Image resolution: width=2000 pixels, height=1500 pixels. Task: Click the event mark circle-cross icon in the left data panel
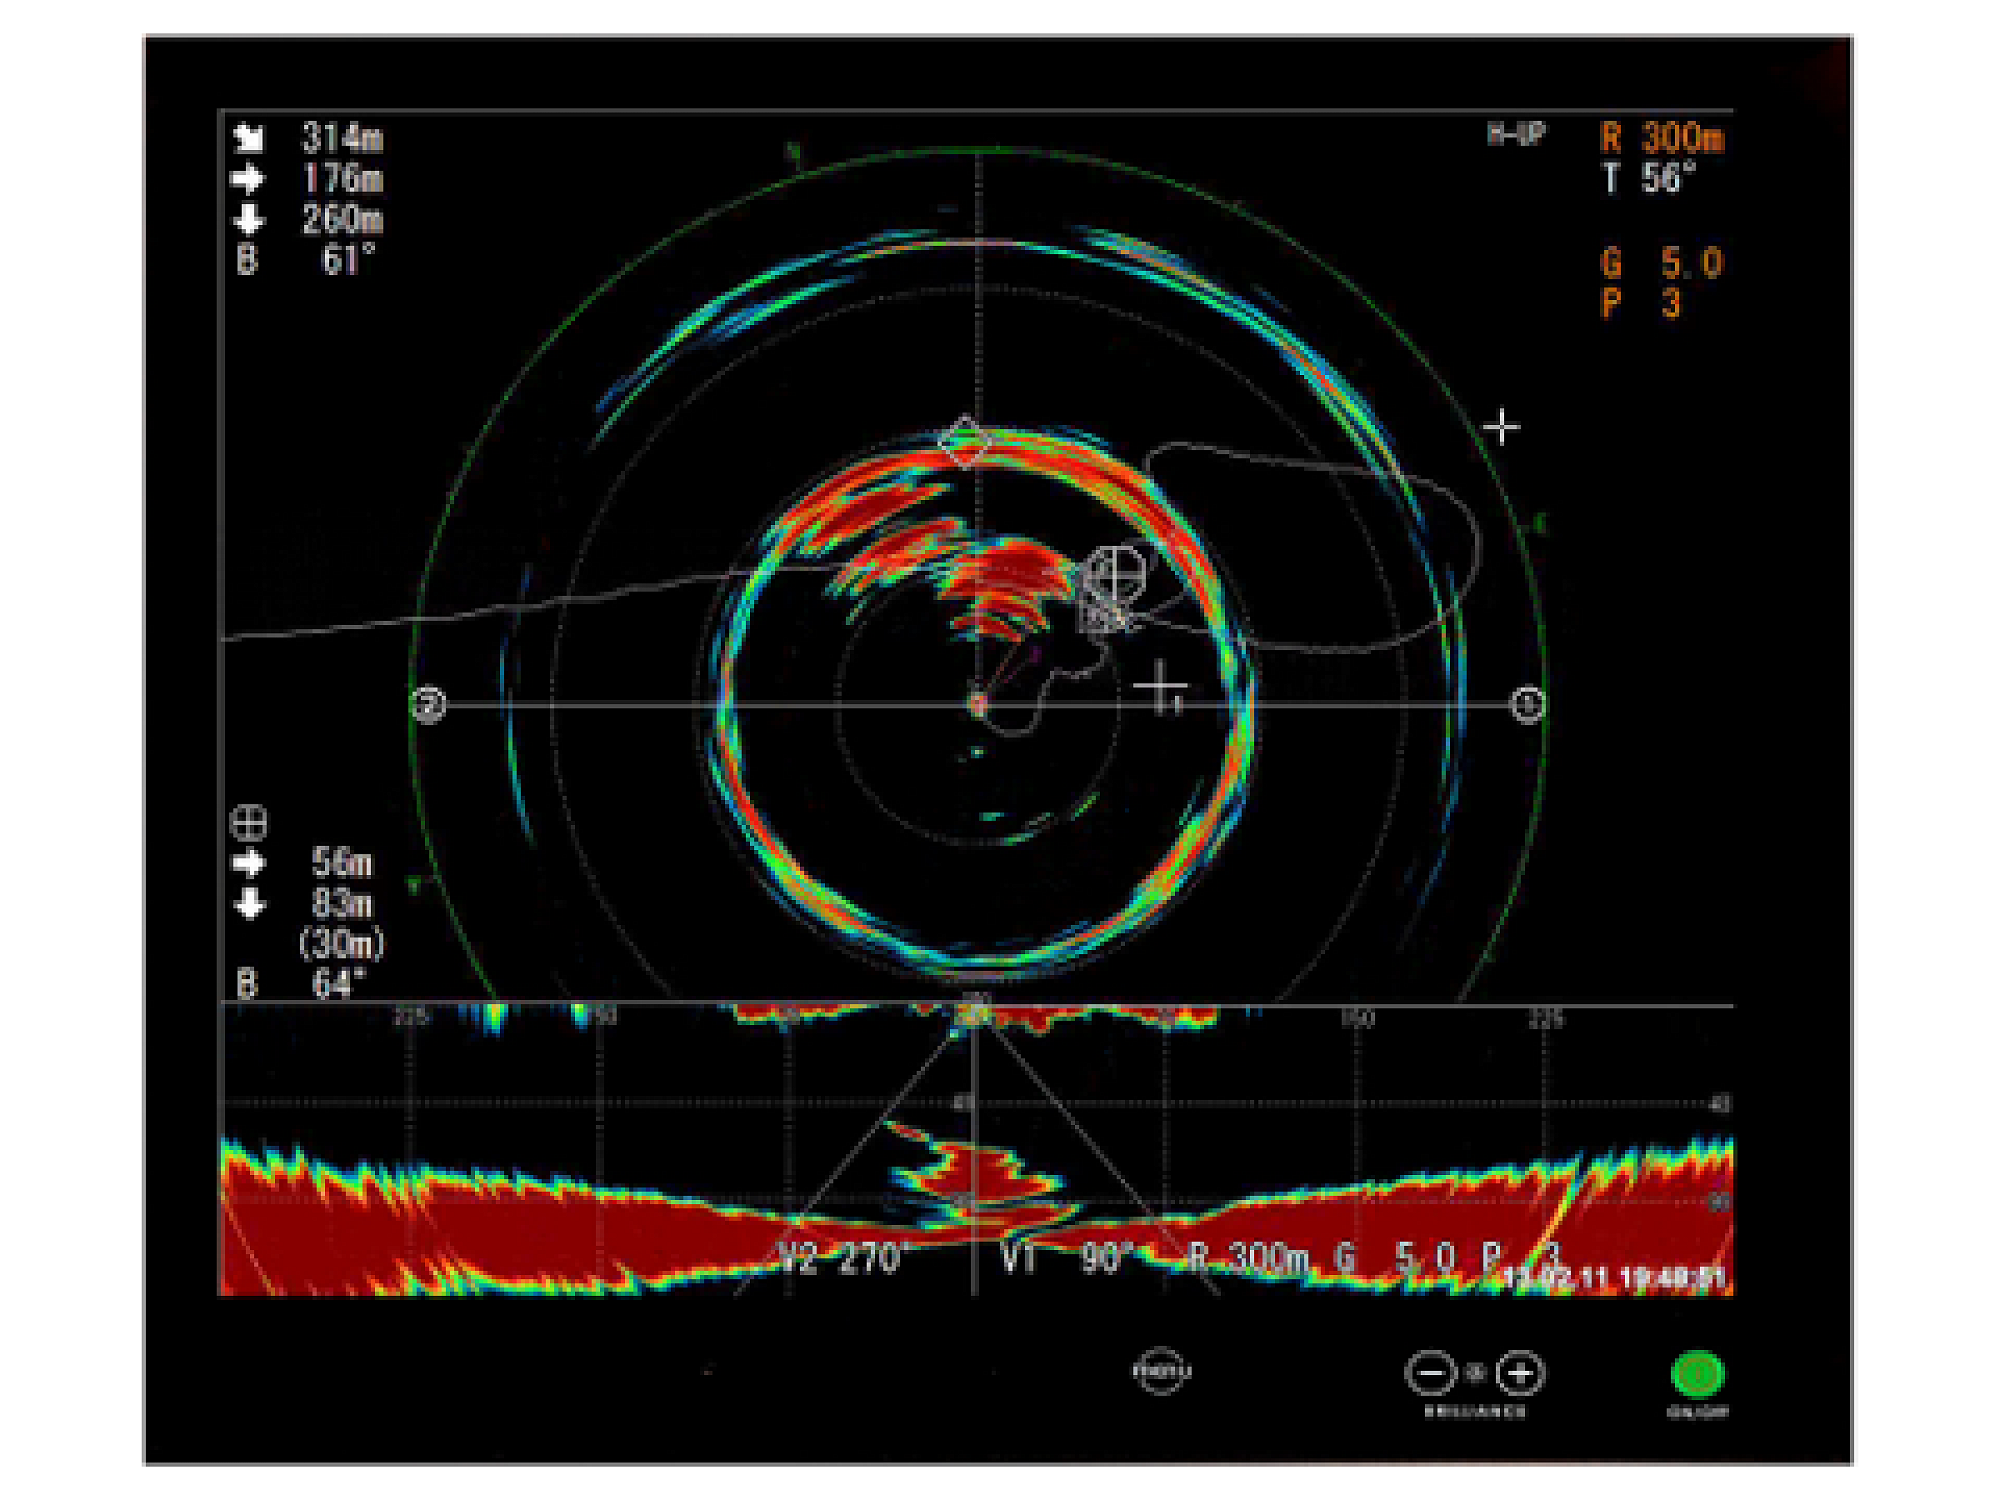pos(249,823)
